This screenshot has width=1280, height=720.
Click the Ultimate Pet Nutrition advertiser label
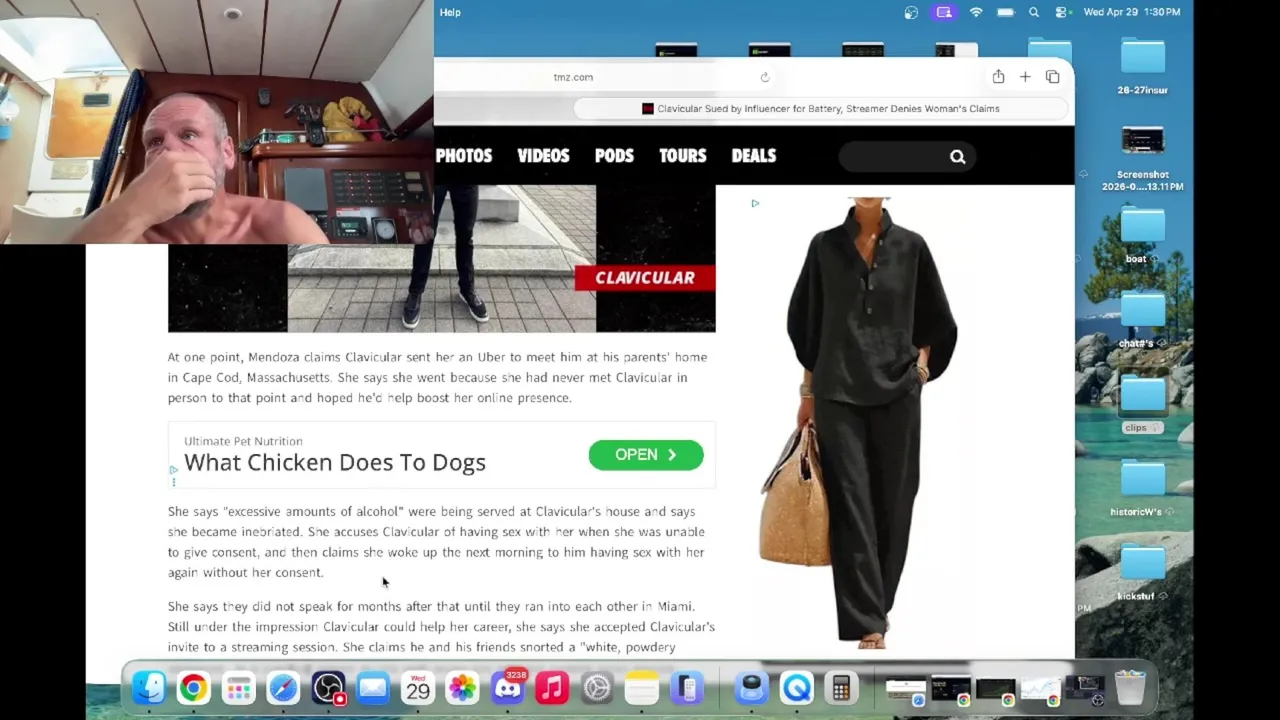(x=243, y=441)
